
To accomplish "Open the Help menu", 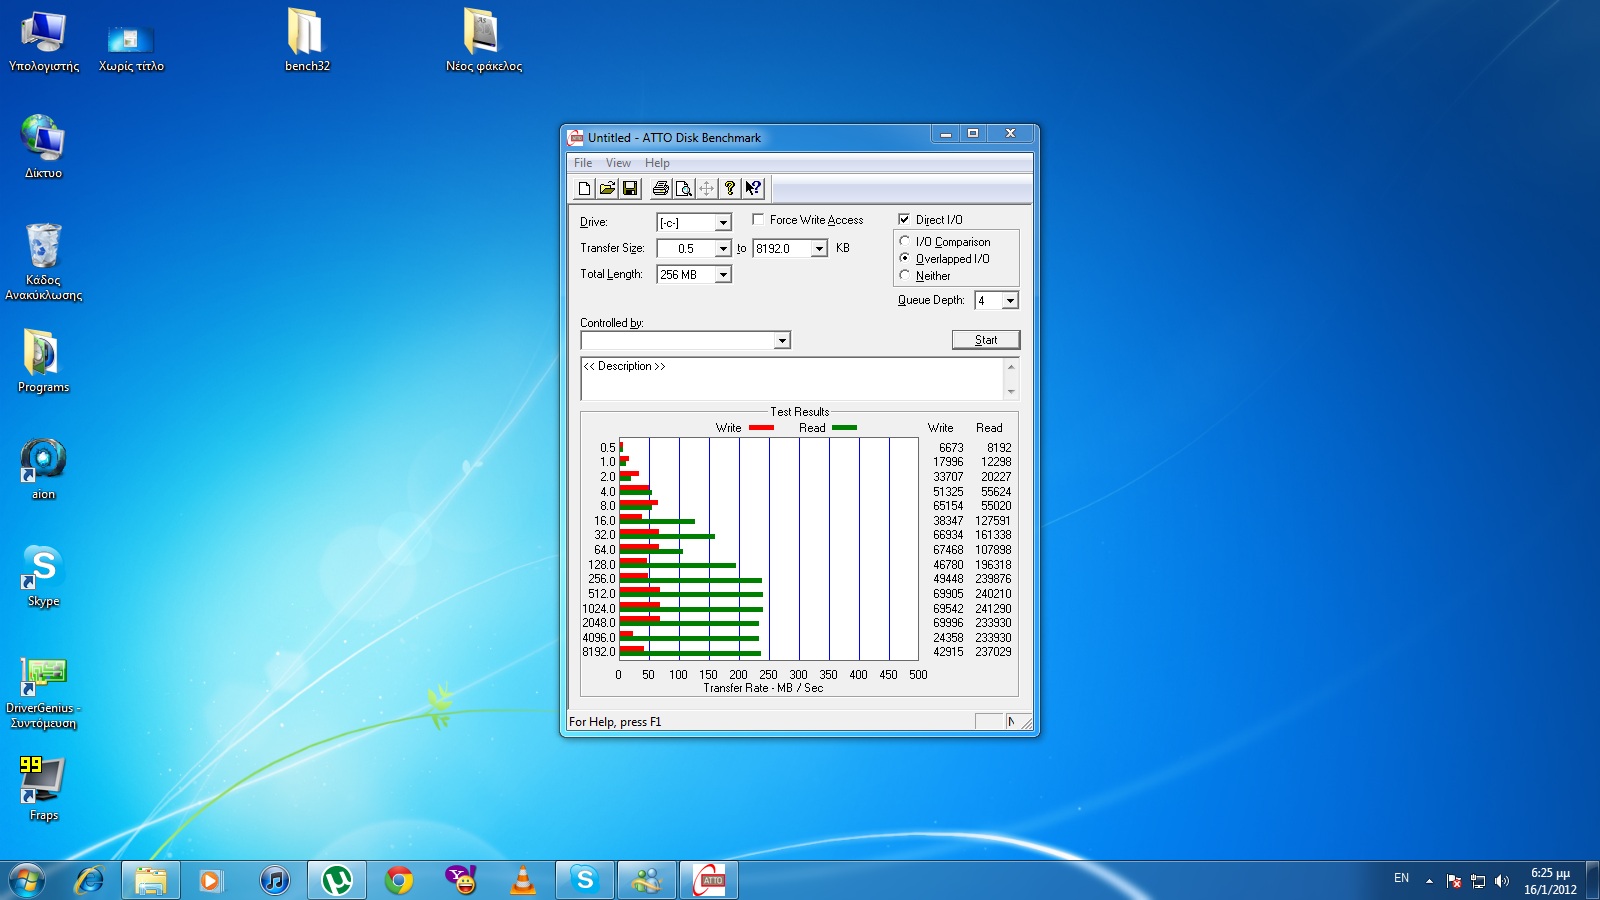I will 657,163.
